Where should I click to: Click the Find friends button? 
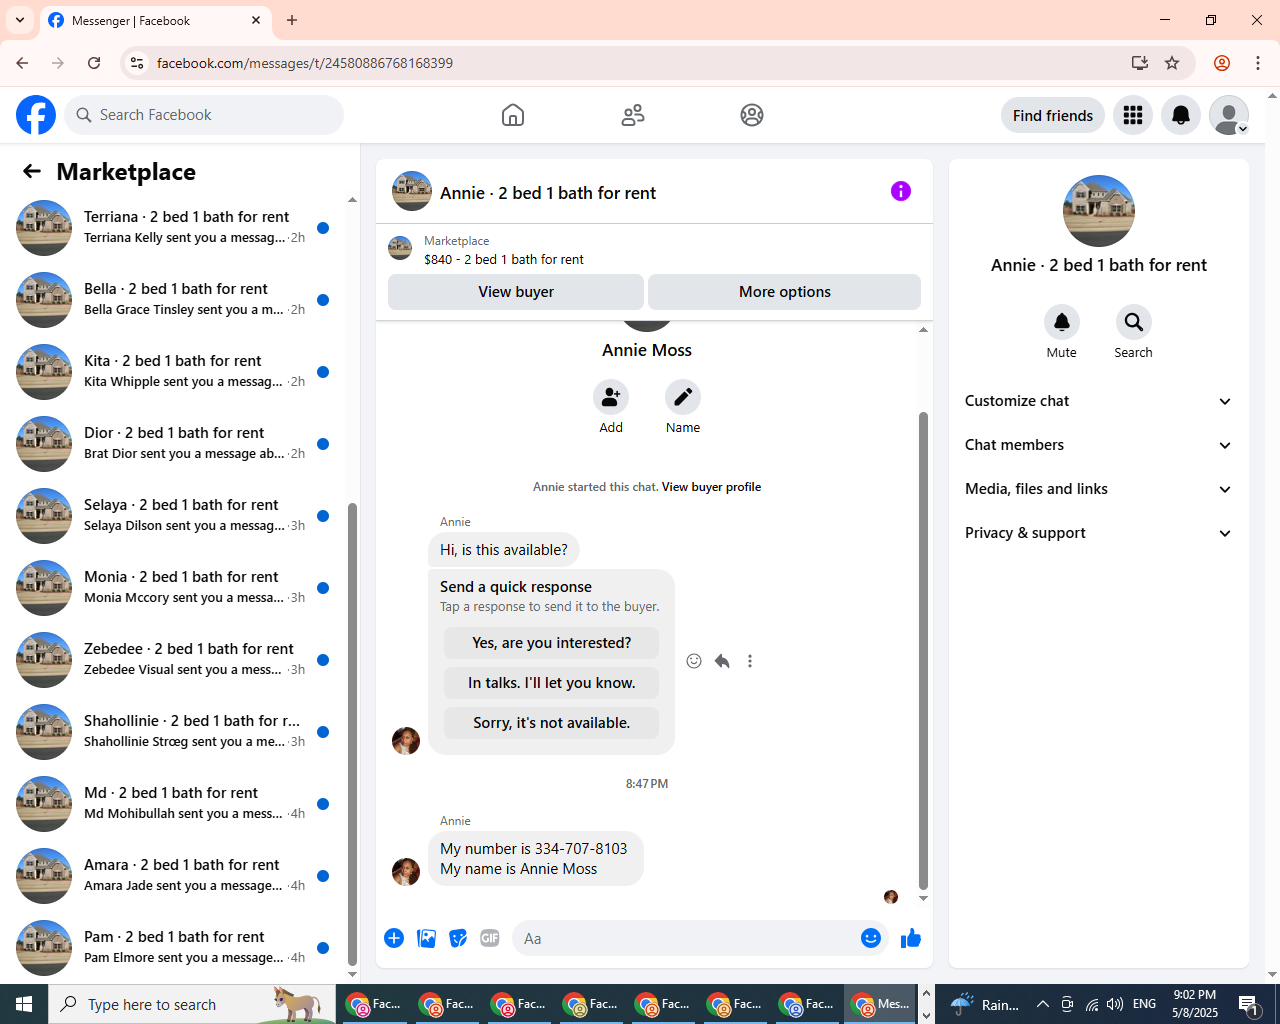pyautogui.click(x=1053, y=115)
